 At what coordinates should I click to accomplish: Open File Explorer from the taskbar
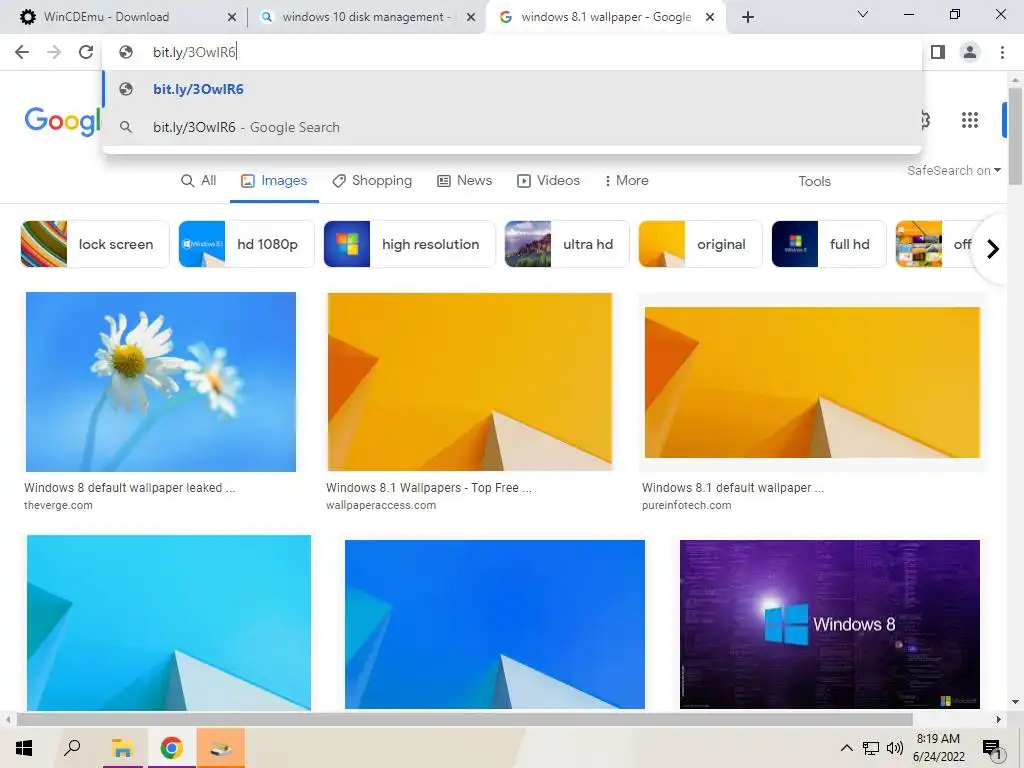[122, 748]
